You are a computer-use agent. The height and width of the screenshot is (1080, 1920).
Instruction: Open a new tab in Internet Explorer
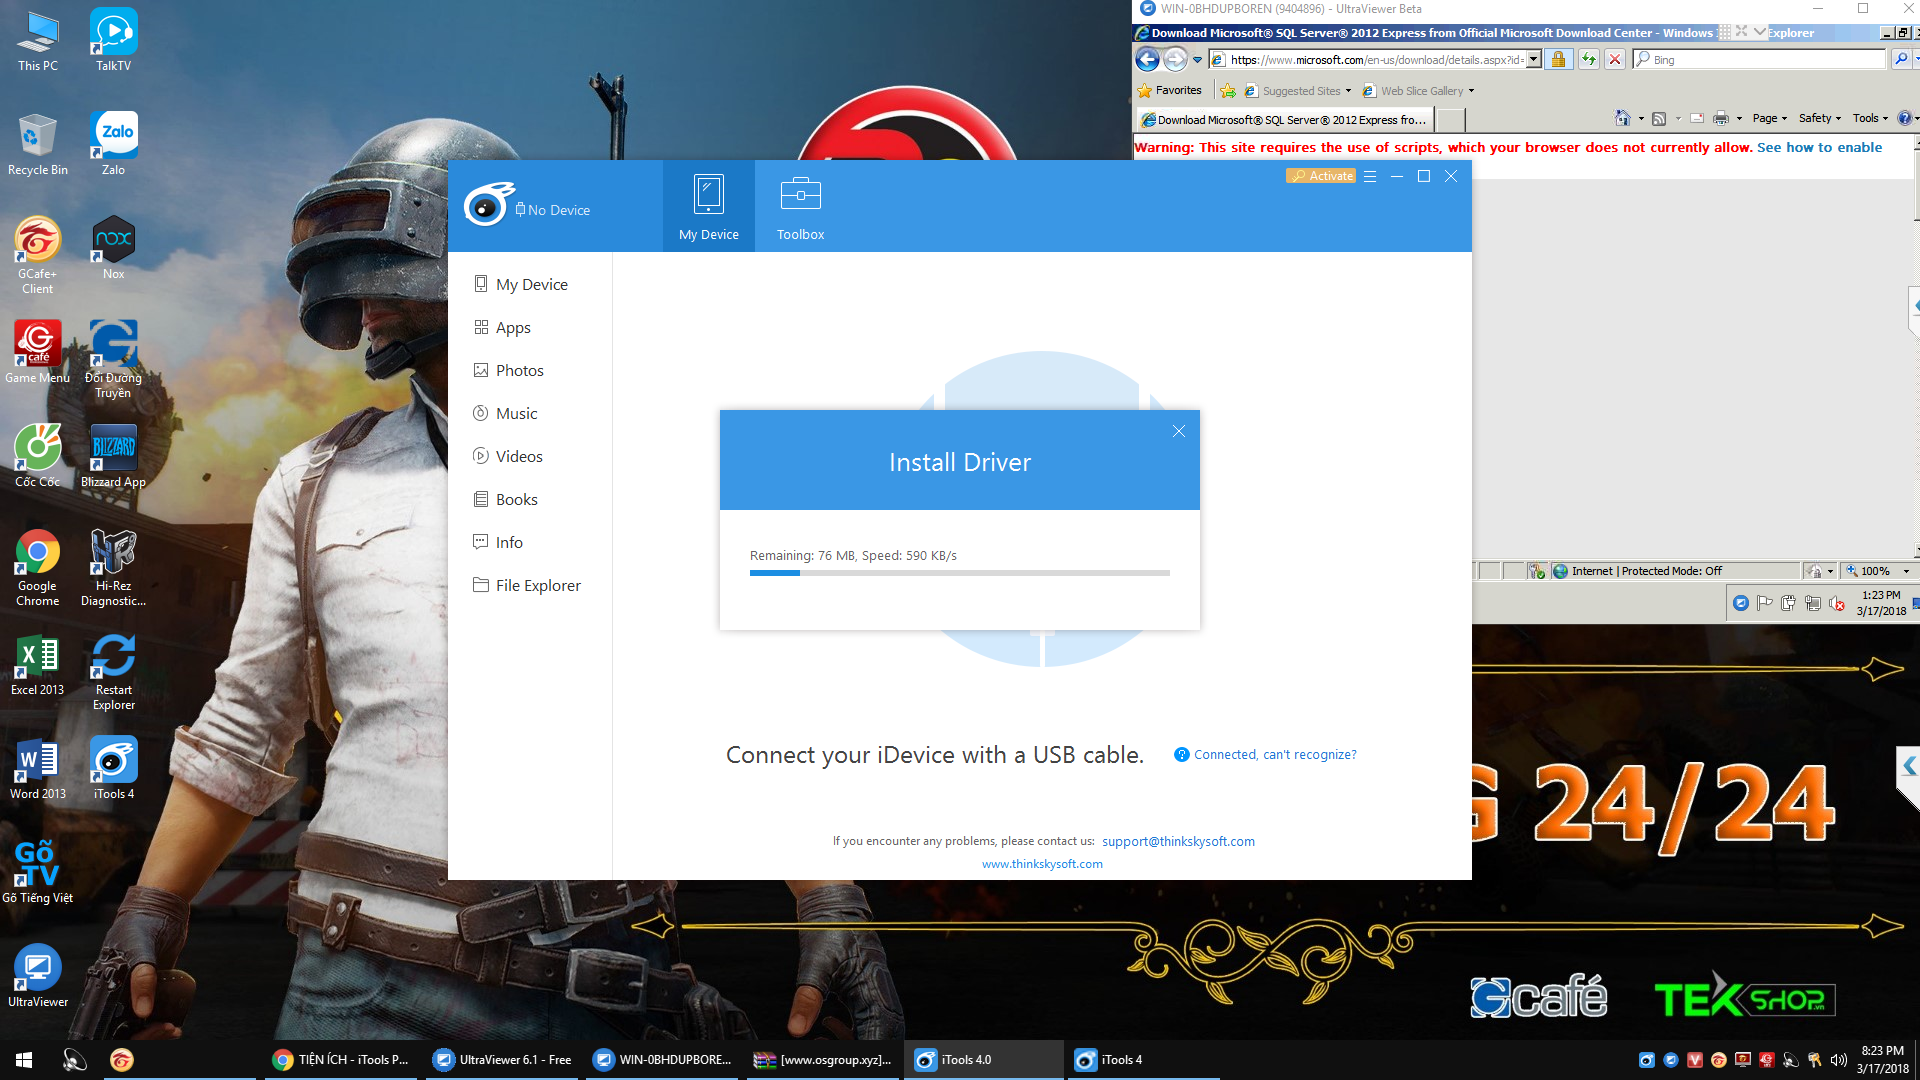[x=1450, y=120]
